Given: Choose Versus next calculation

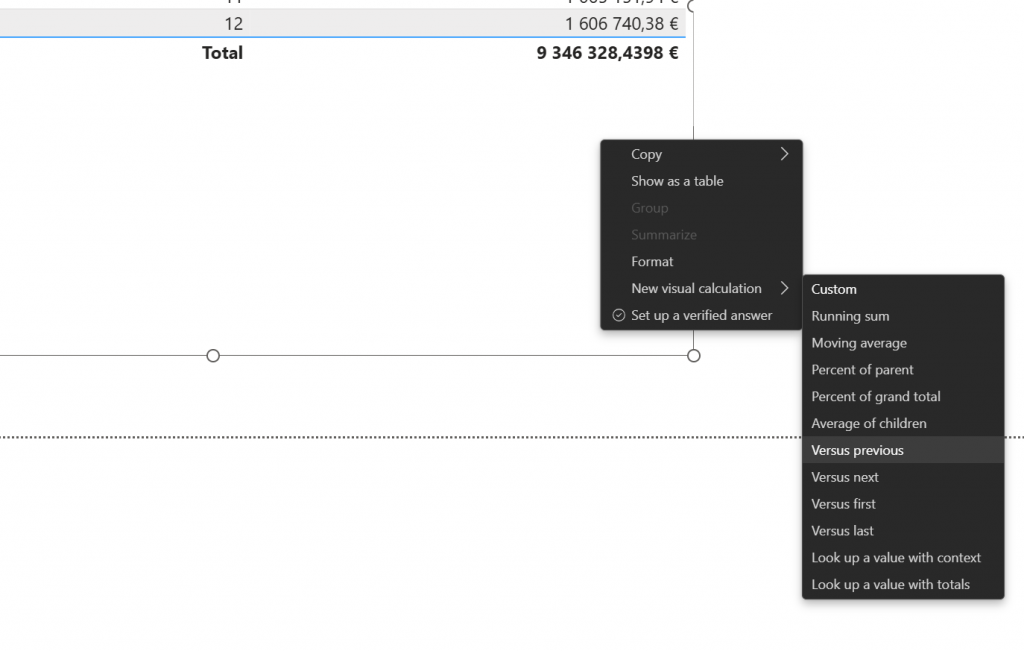Looking at the screenshot, I should [x=845, y=478].
